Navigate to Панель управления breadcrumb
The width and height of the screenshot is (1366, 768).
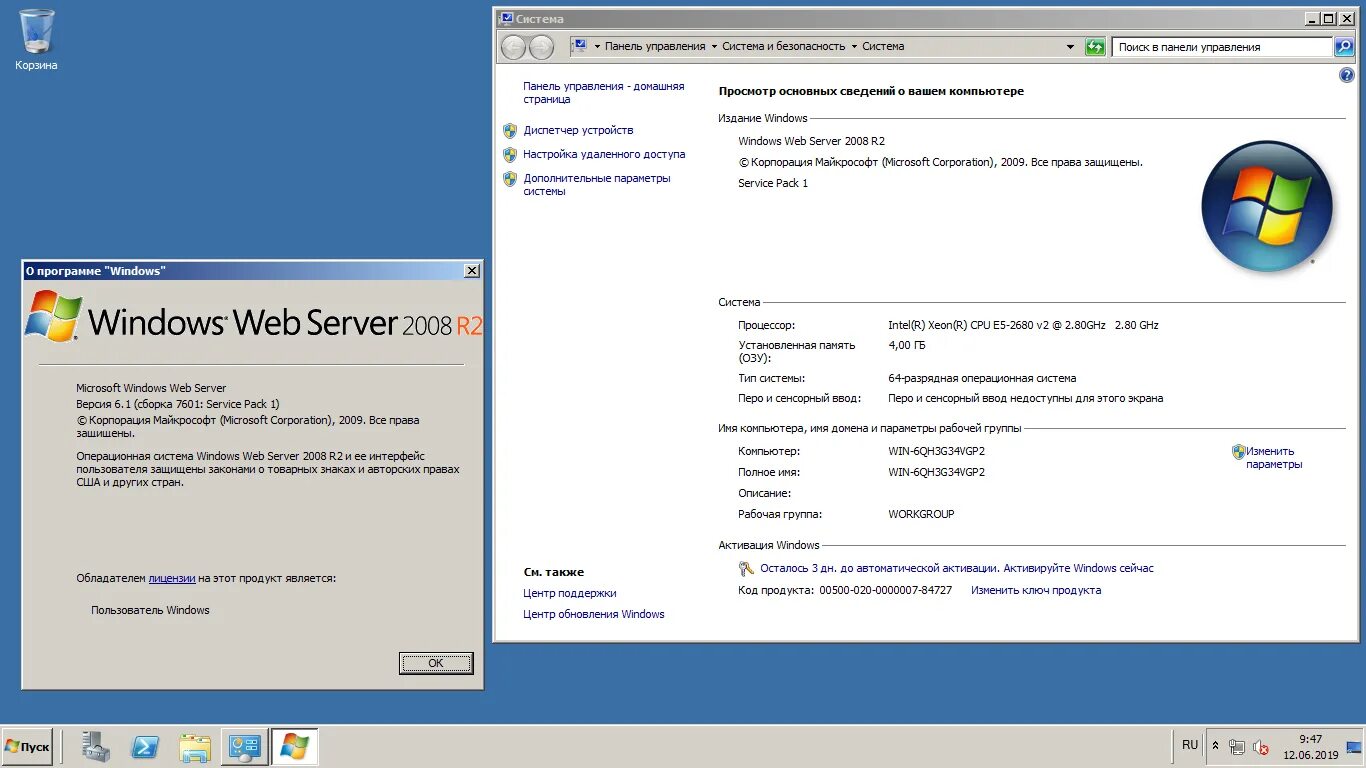655,46
